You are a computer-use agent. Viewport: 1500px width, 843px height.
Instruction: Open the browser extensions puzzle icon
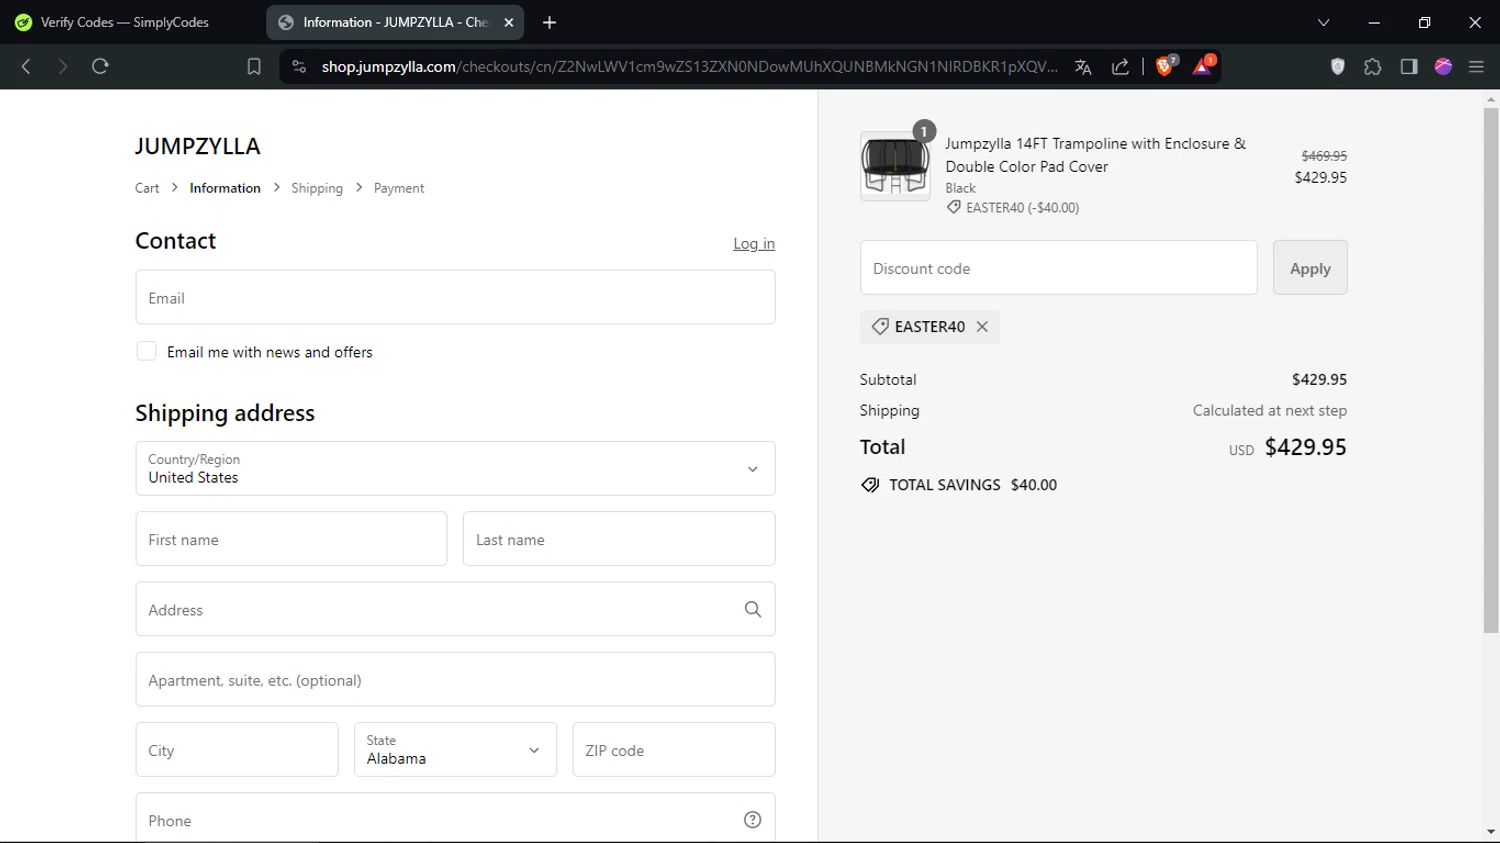tap(1373, 67)
